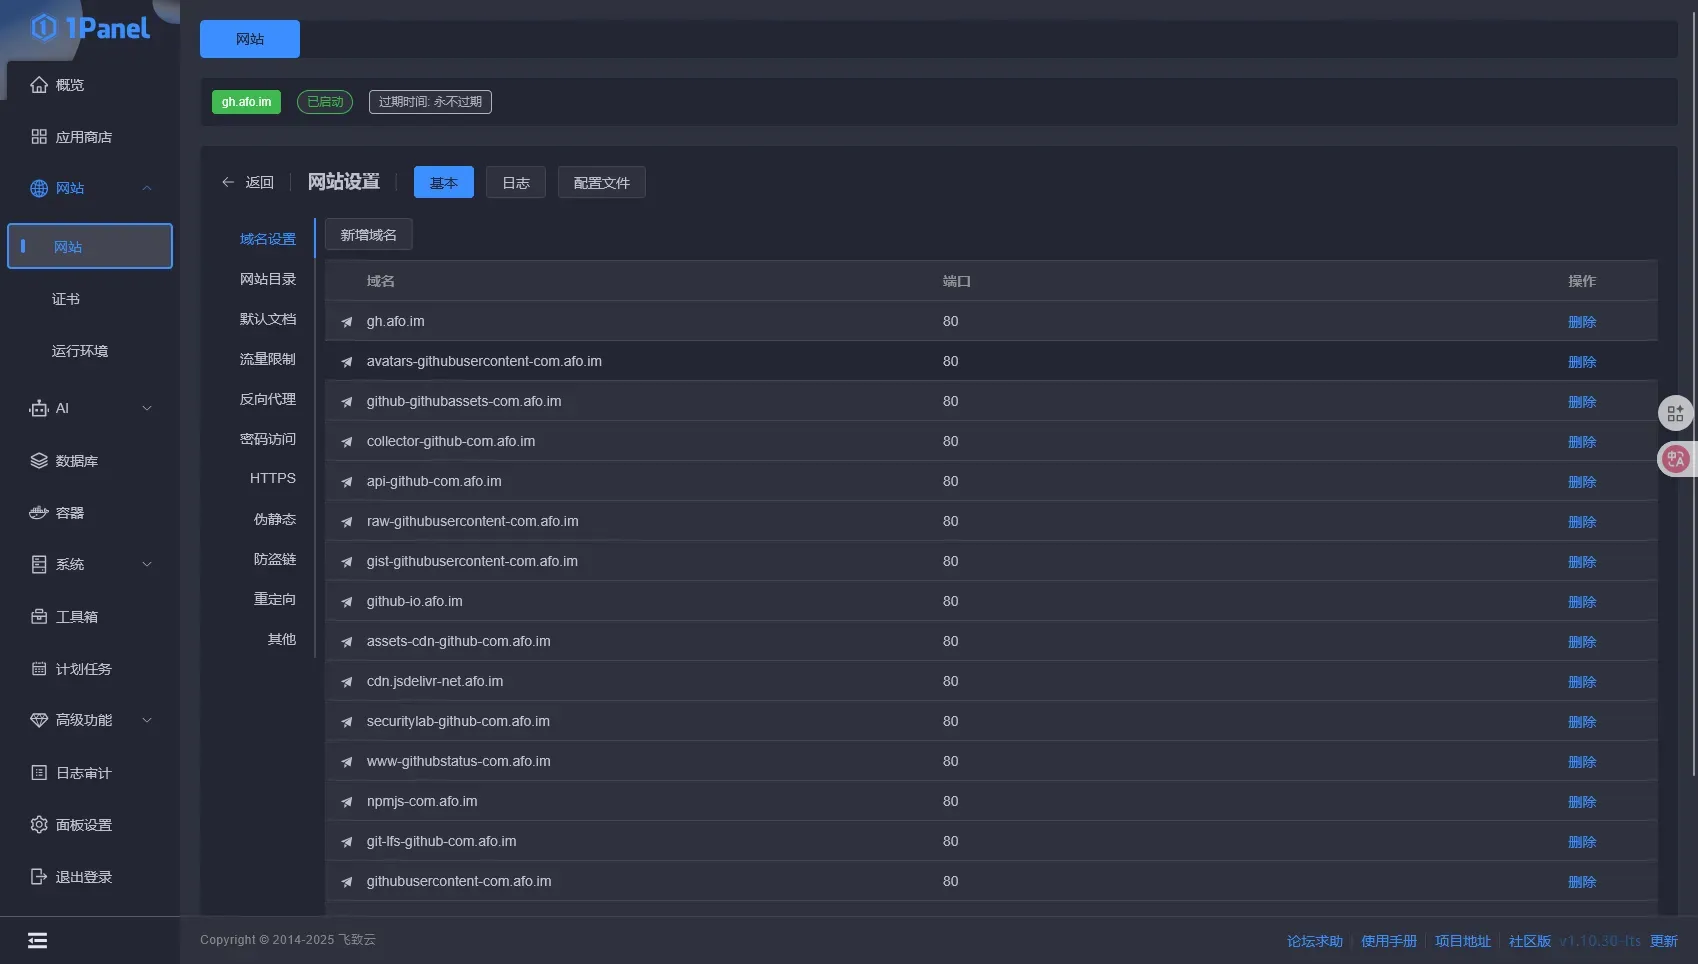This screenshot has width=1698, height=964.
Task: Click the add domain button
Action: [368, 235]
